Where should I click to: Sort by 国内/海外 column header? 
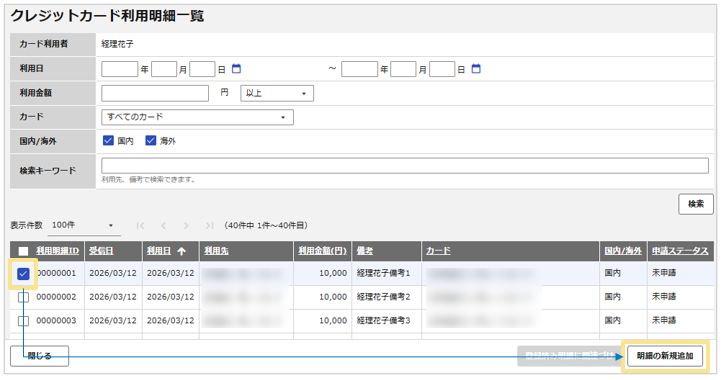tap(623, 251)
